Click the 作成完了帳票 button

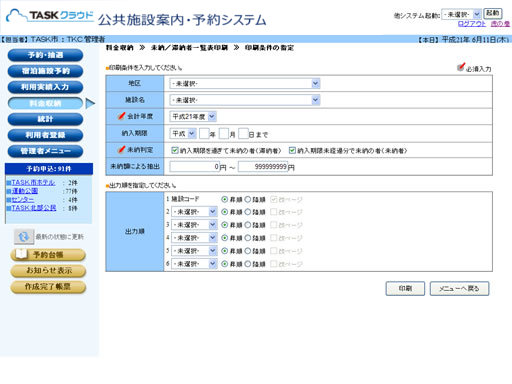tap(48, 287)
